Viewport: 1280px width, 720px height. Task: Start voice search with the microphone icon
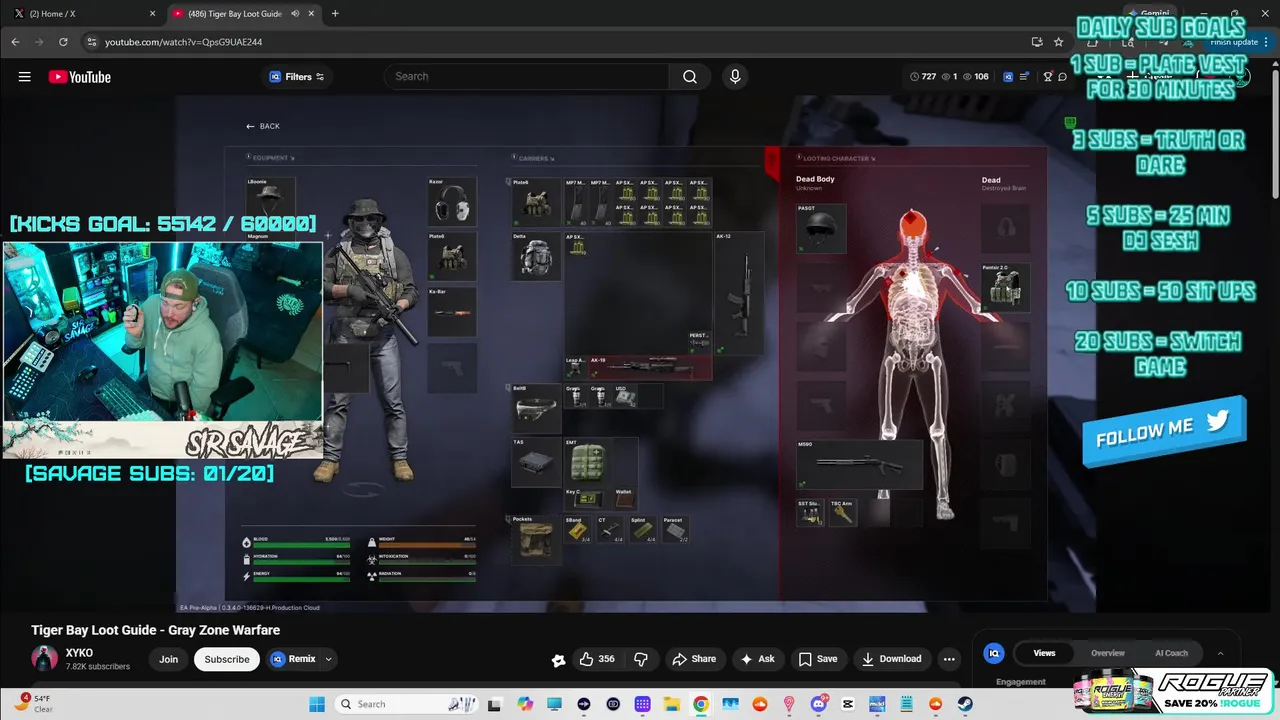point(736,77)
